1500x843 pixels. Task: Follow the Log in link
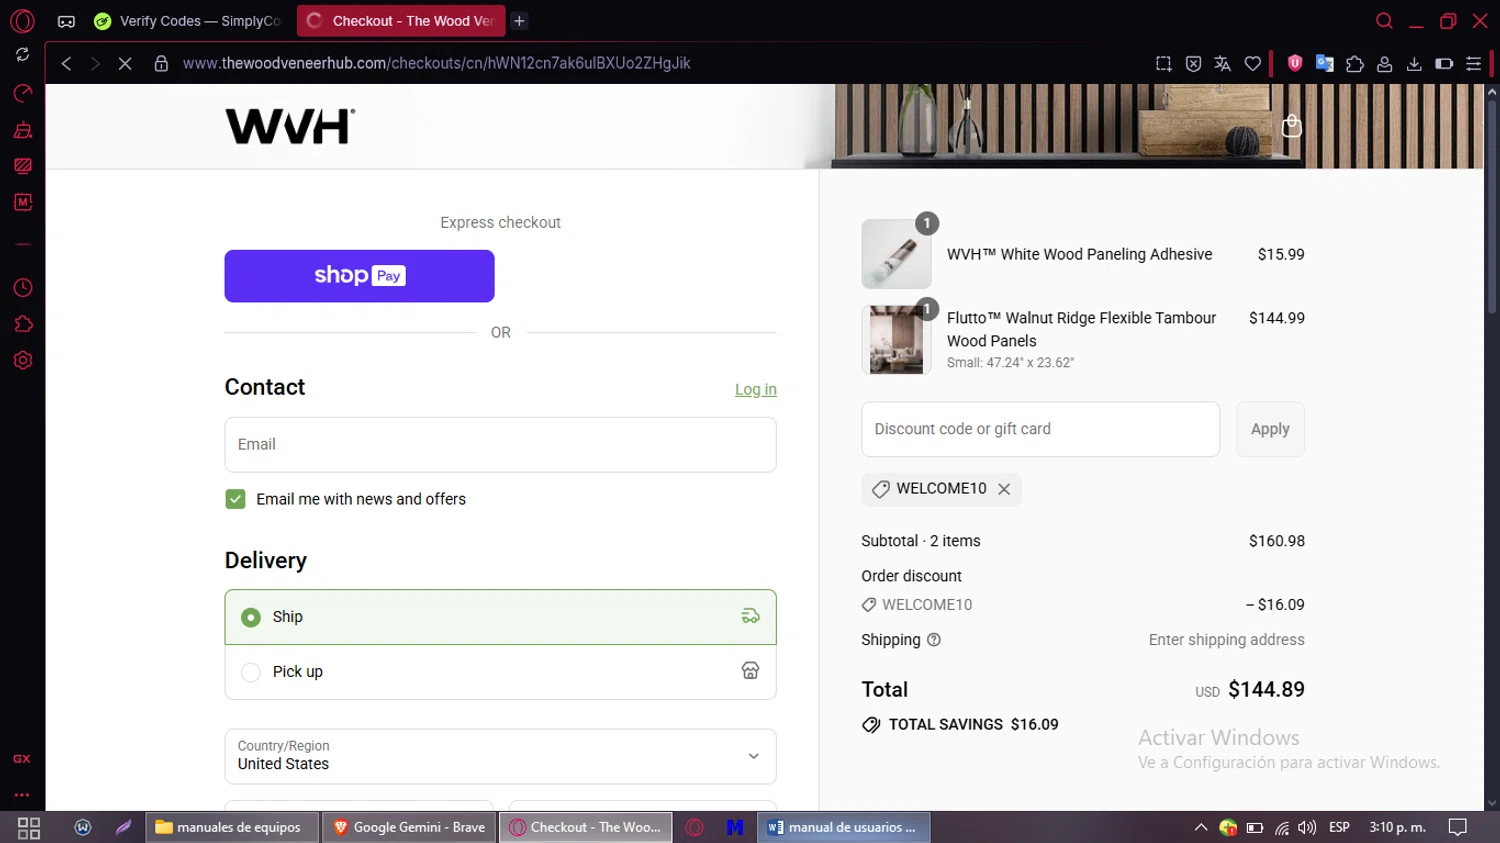(756, 390)
